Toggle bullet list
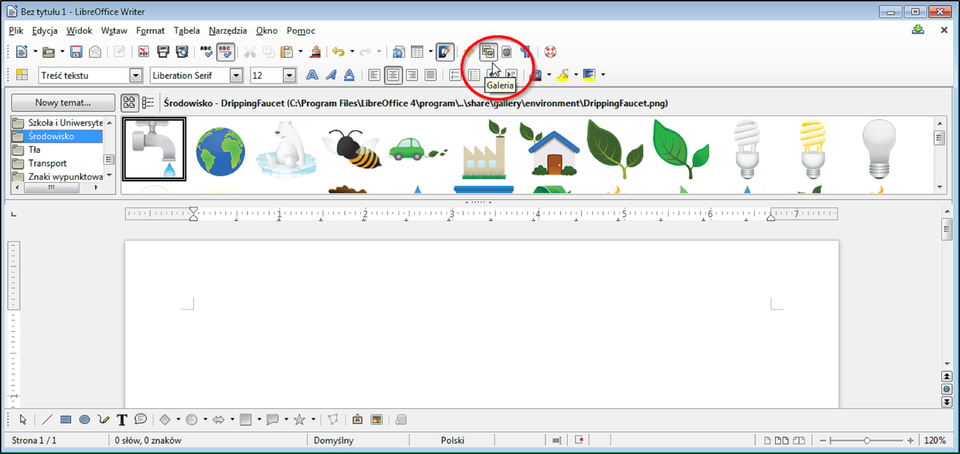Image resolution: width=960 pixels, height=454 pixels. click(x=474, y=75)
